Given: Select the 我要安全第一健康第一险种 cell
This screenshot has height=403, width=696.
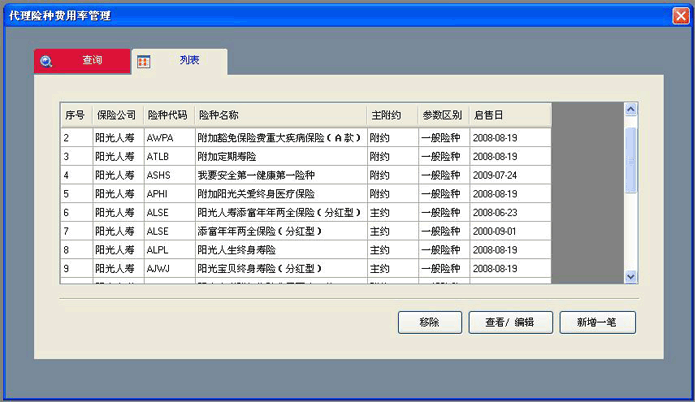Looking at the screenshot, I should point(281,175).
